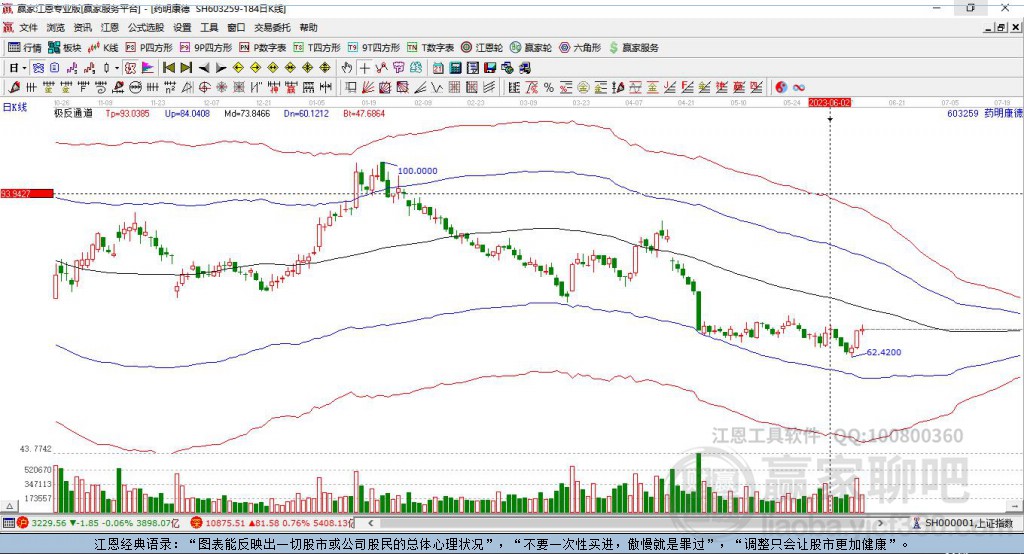Open the 帮助 menu
The image size is (1024, 554).
pos(308,27)
